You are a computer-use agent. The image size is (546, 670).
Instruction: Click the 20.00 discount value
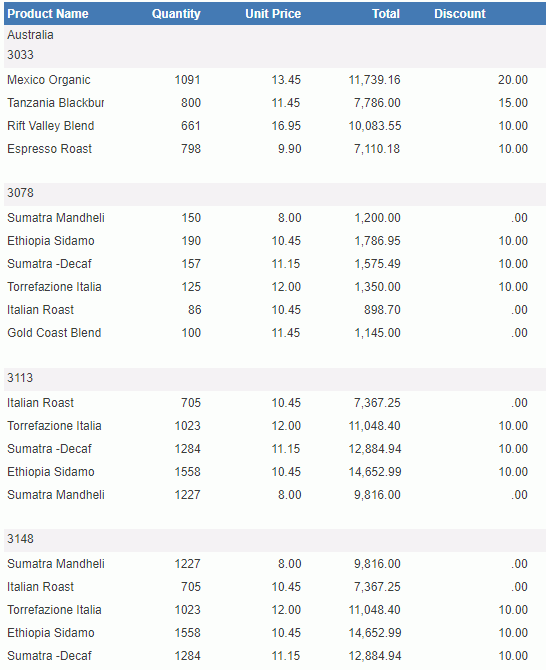513,80
